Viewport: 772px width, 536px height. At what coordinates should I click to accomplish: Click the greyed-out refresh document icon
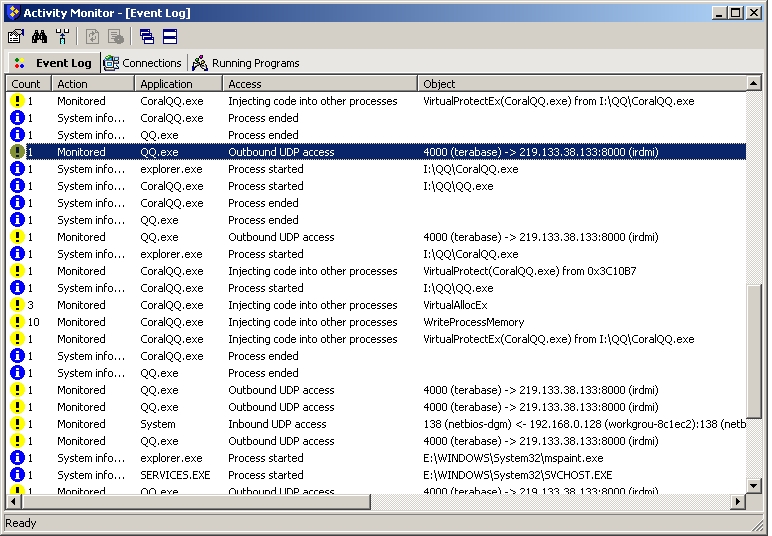coord(92,36)
